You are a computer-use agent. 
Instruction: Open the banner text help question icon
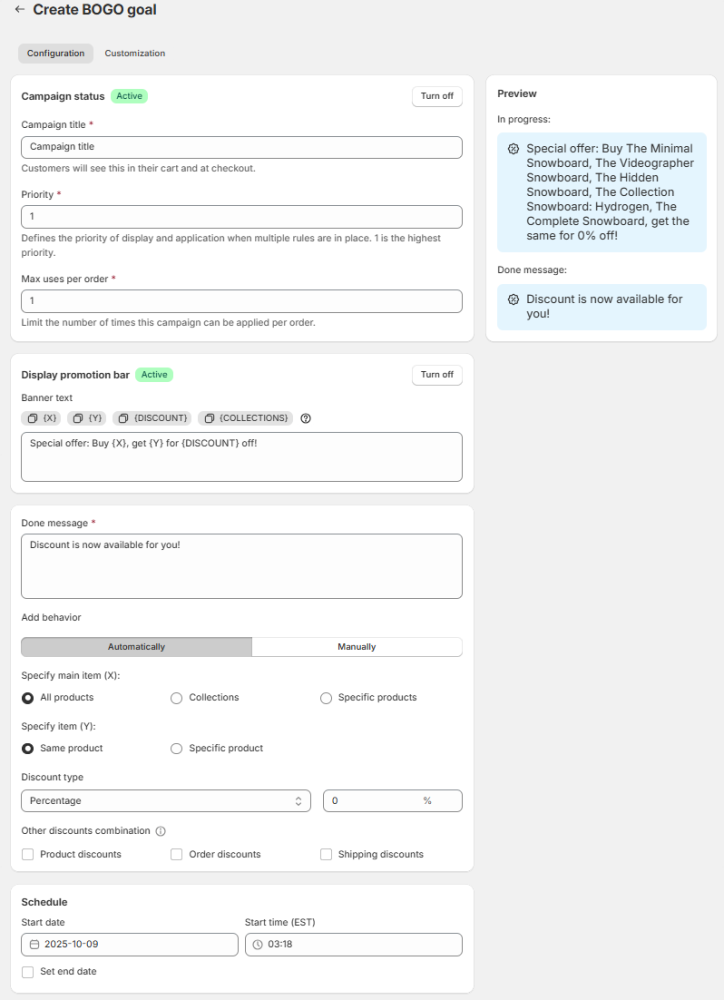306,418
